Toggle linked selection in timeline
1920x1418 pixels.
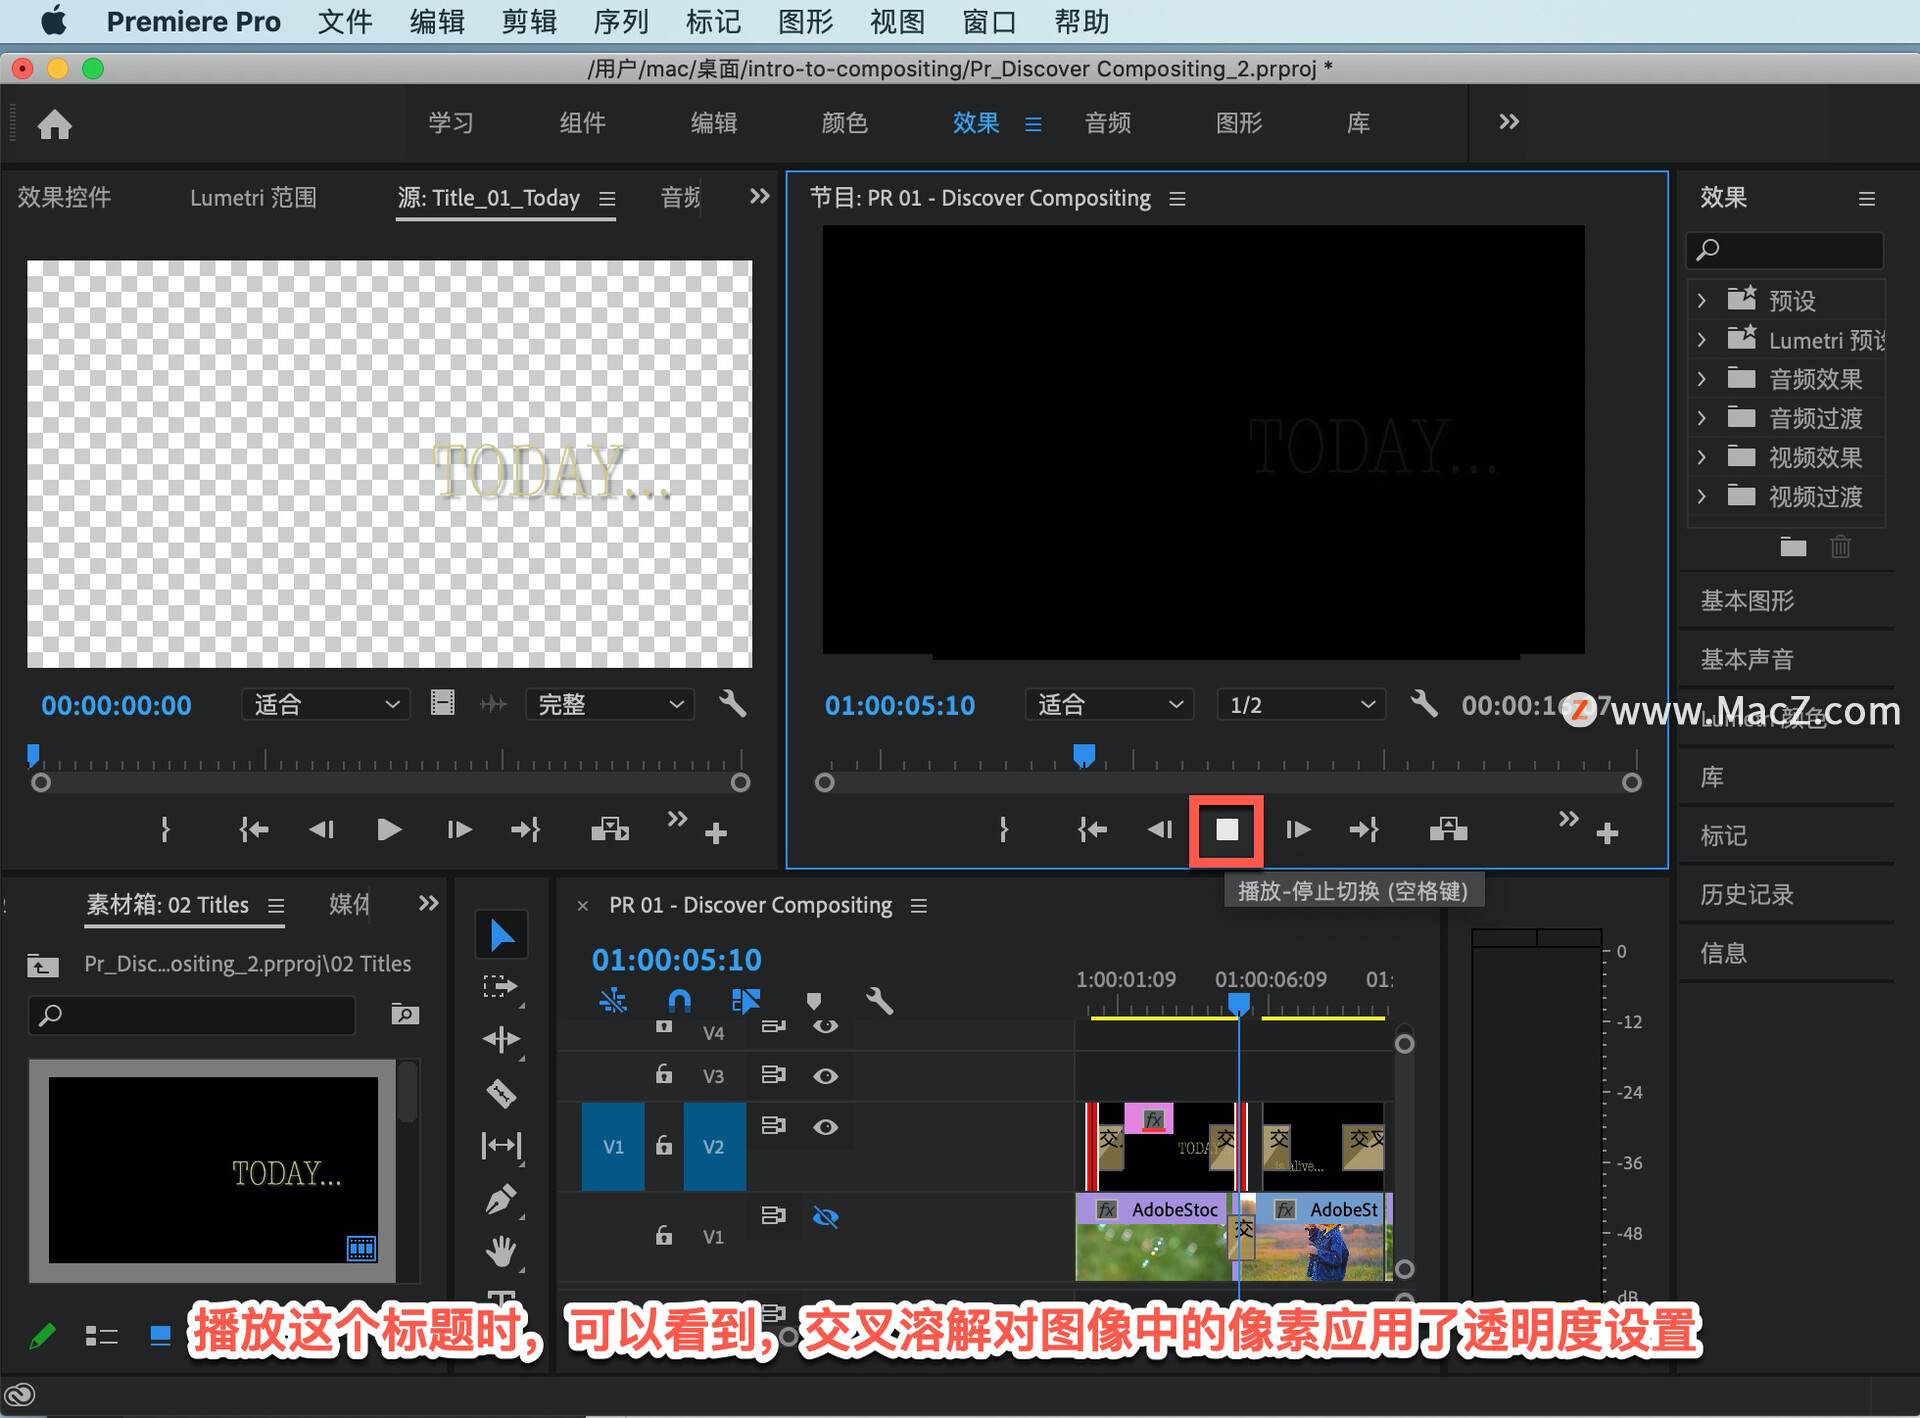pyautogui.click(x=746, y=1001)
